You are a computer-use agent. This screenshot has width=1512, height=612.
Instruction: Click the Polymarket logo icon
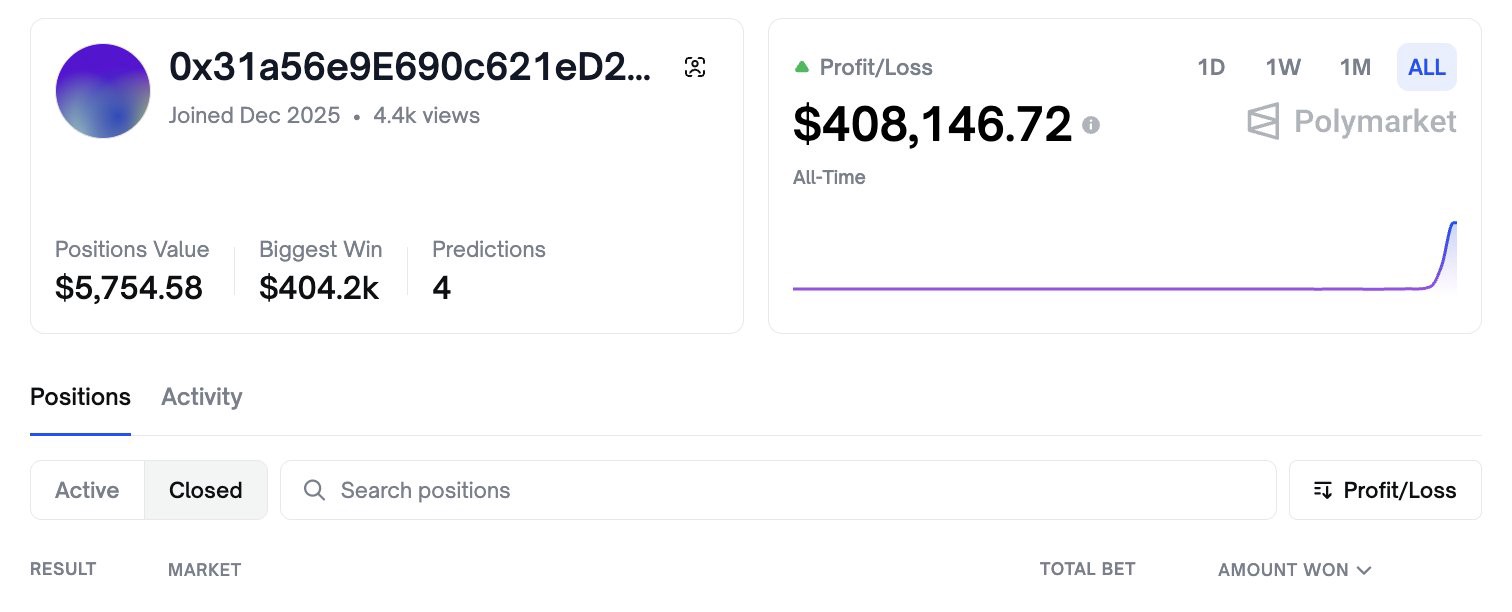coord(1263,122)
